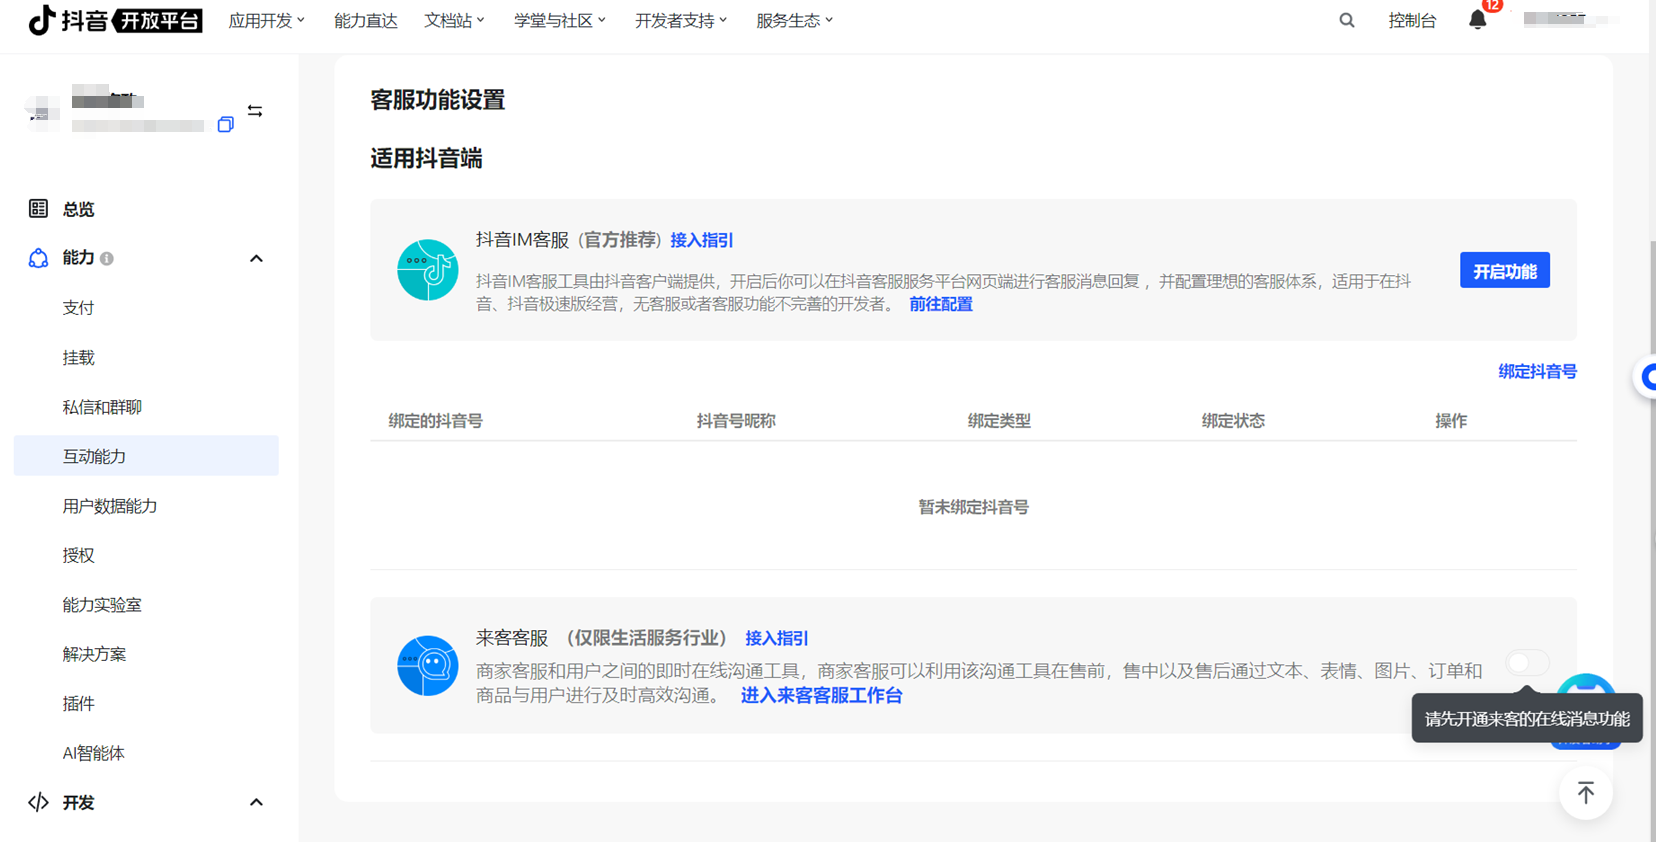Click the 绑定抖音号 link
Image resolution: width=1656 pixels, height=842 pixels.
pos(1536,372)
